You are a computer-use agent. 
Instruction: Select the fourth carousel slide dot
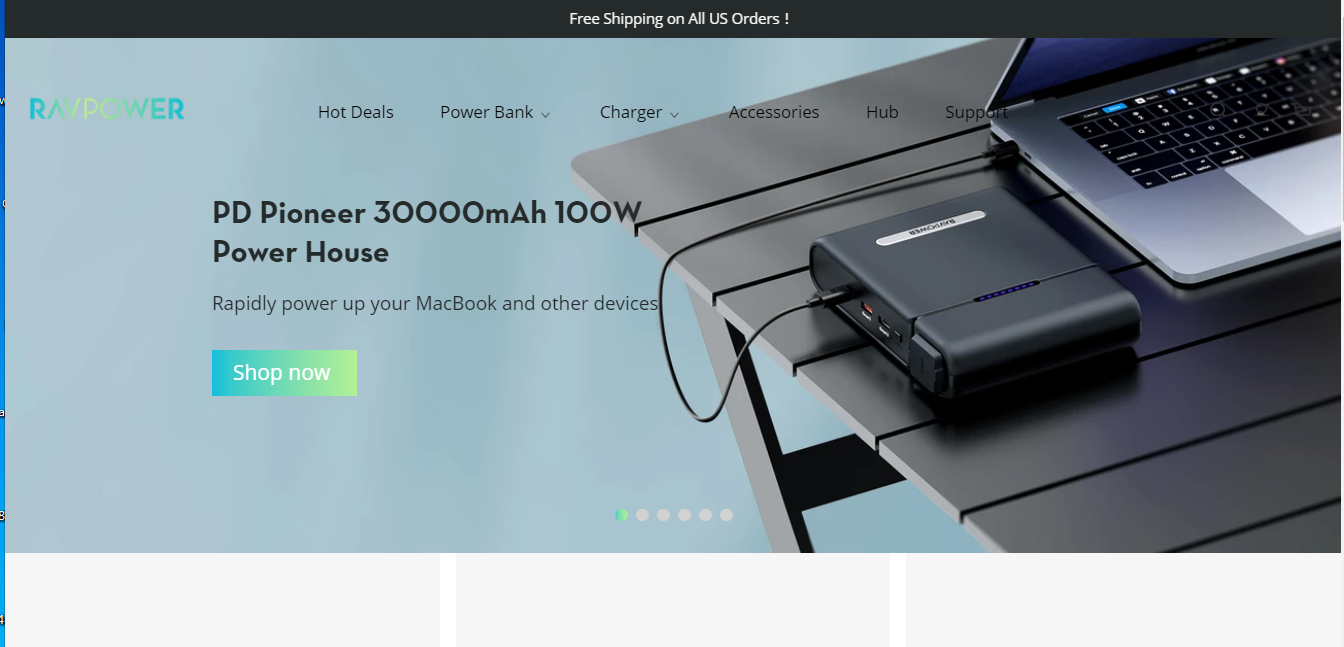point(685,515)
